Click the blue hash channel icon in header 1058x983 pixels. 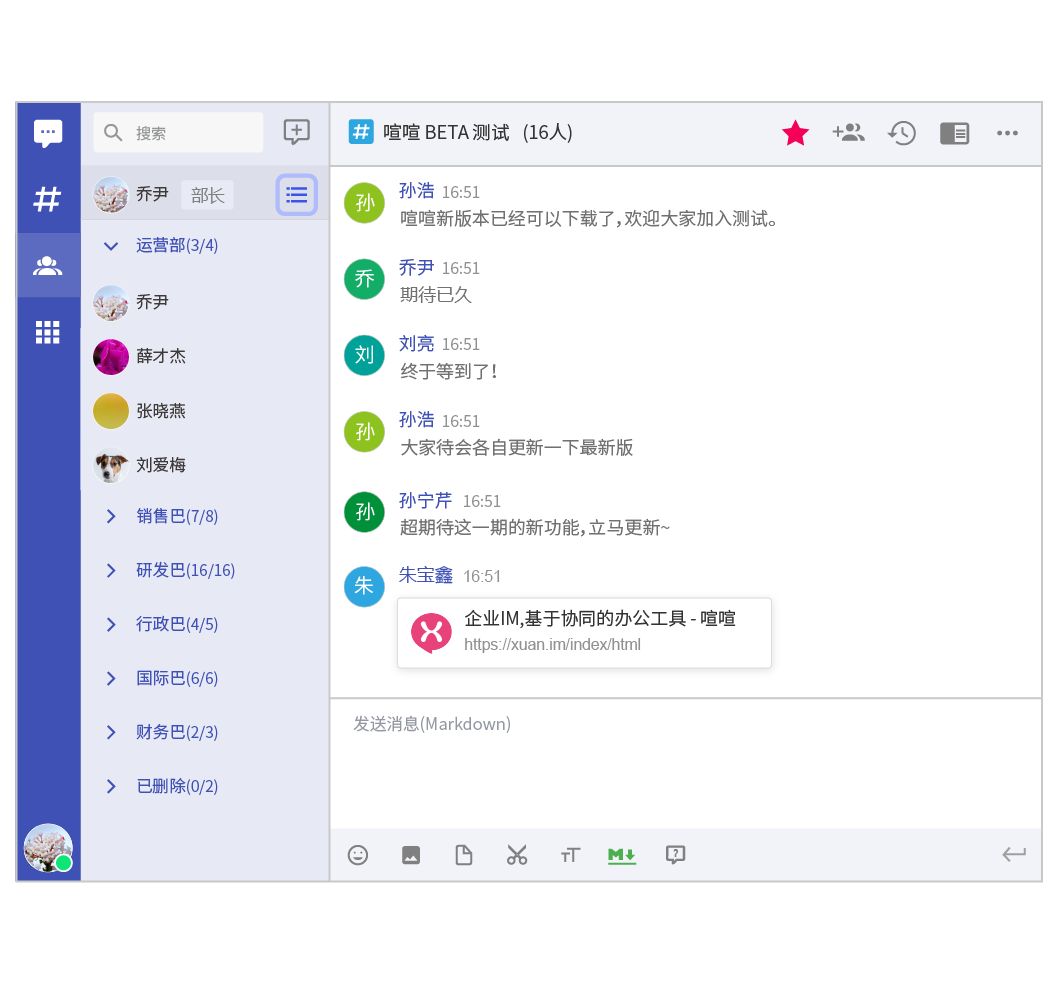pos(361,132)
